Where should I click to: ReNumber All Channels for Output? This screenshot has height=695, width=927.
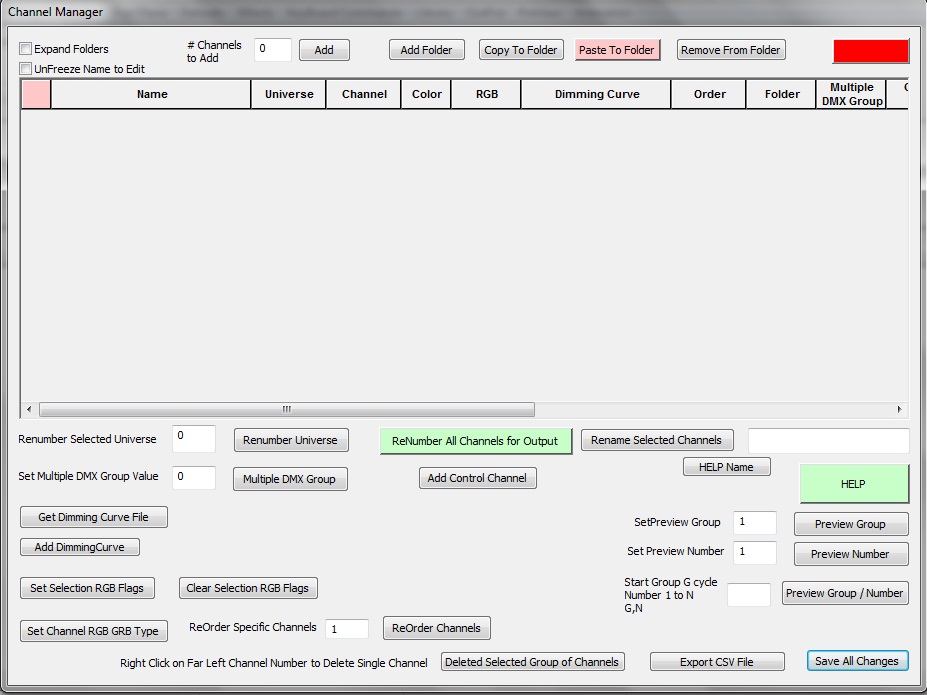(475, 440)
